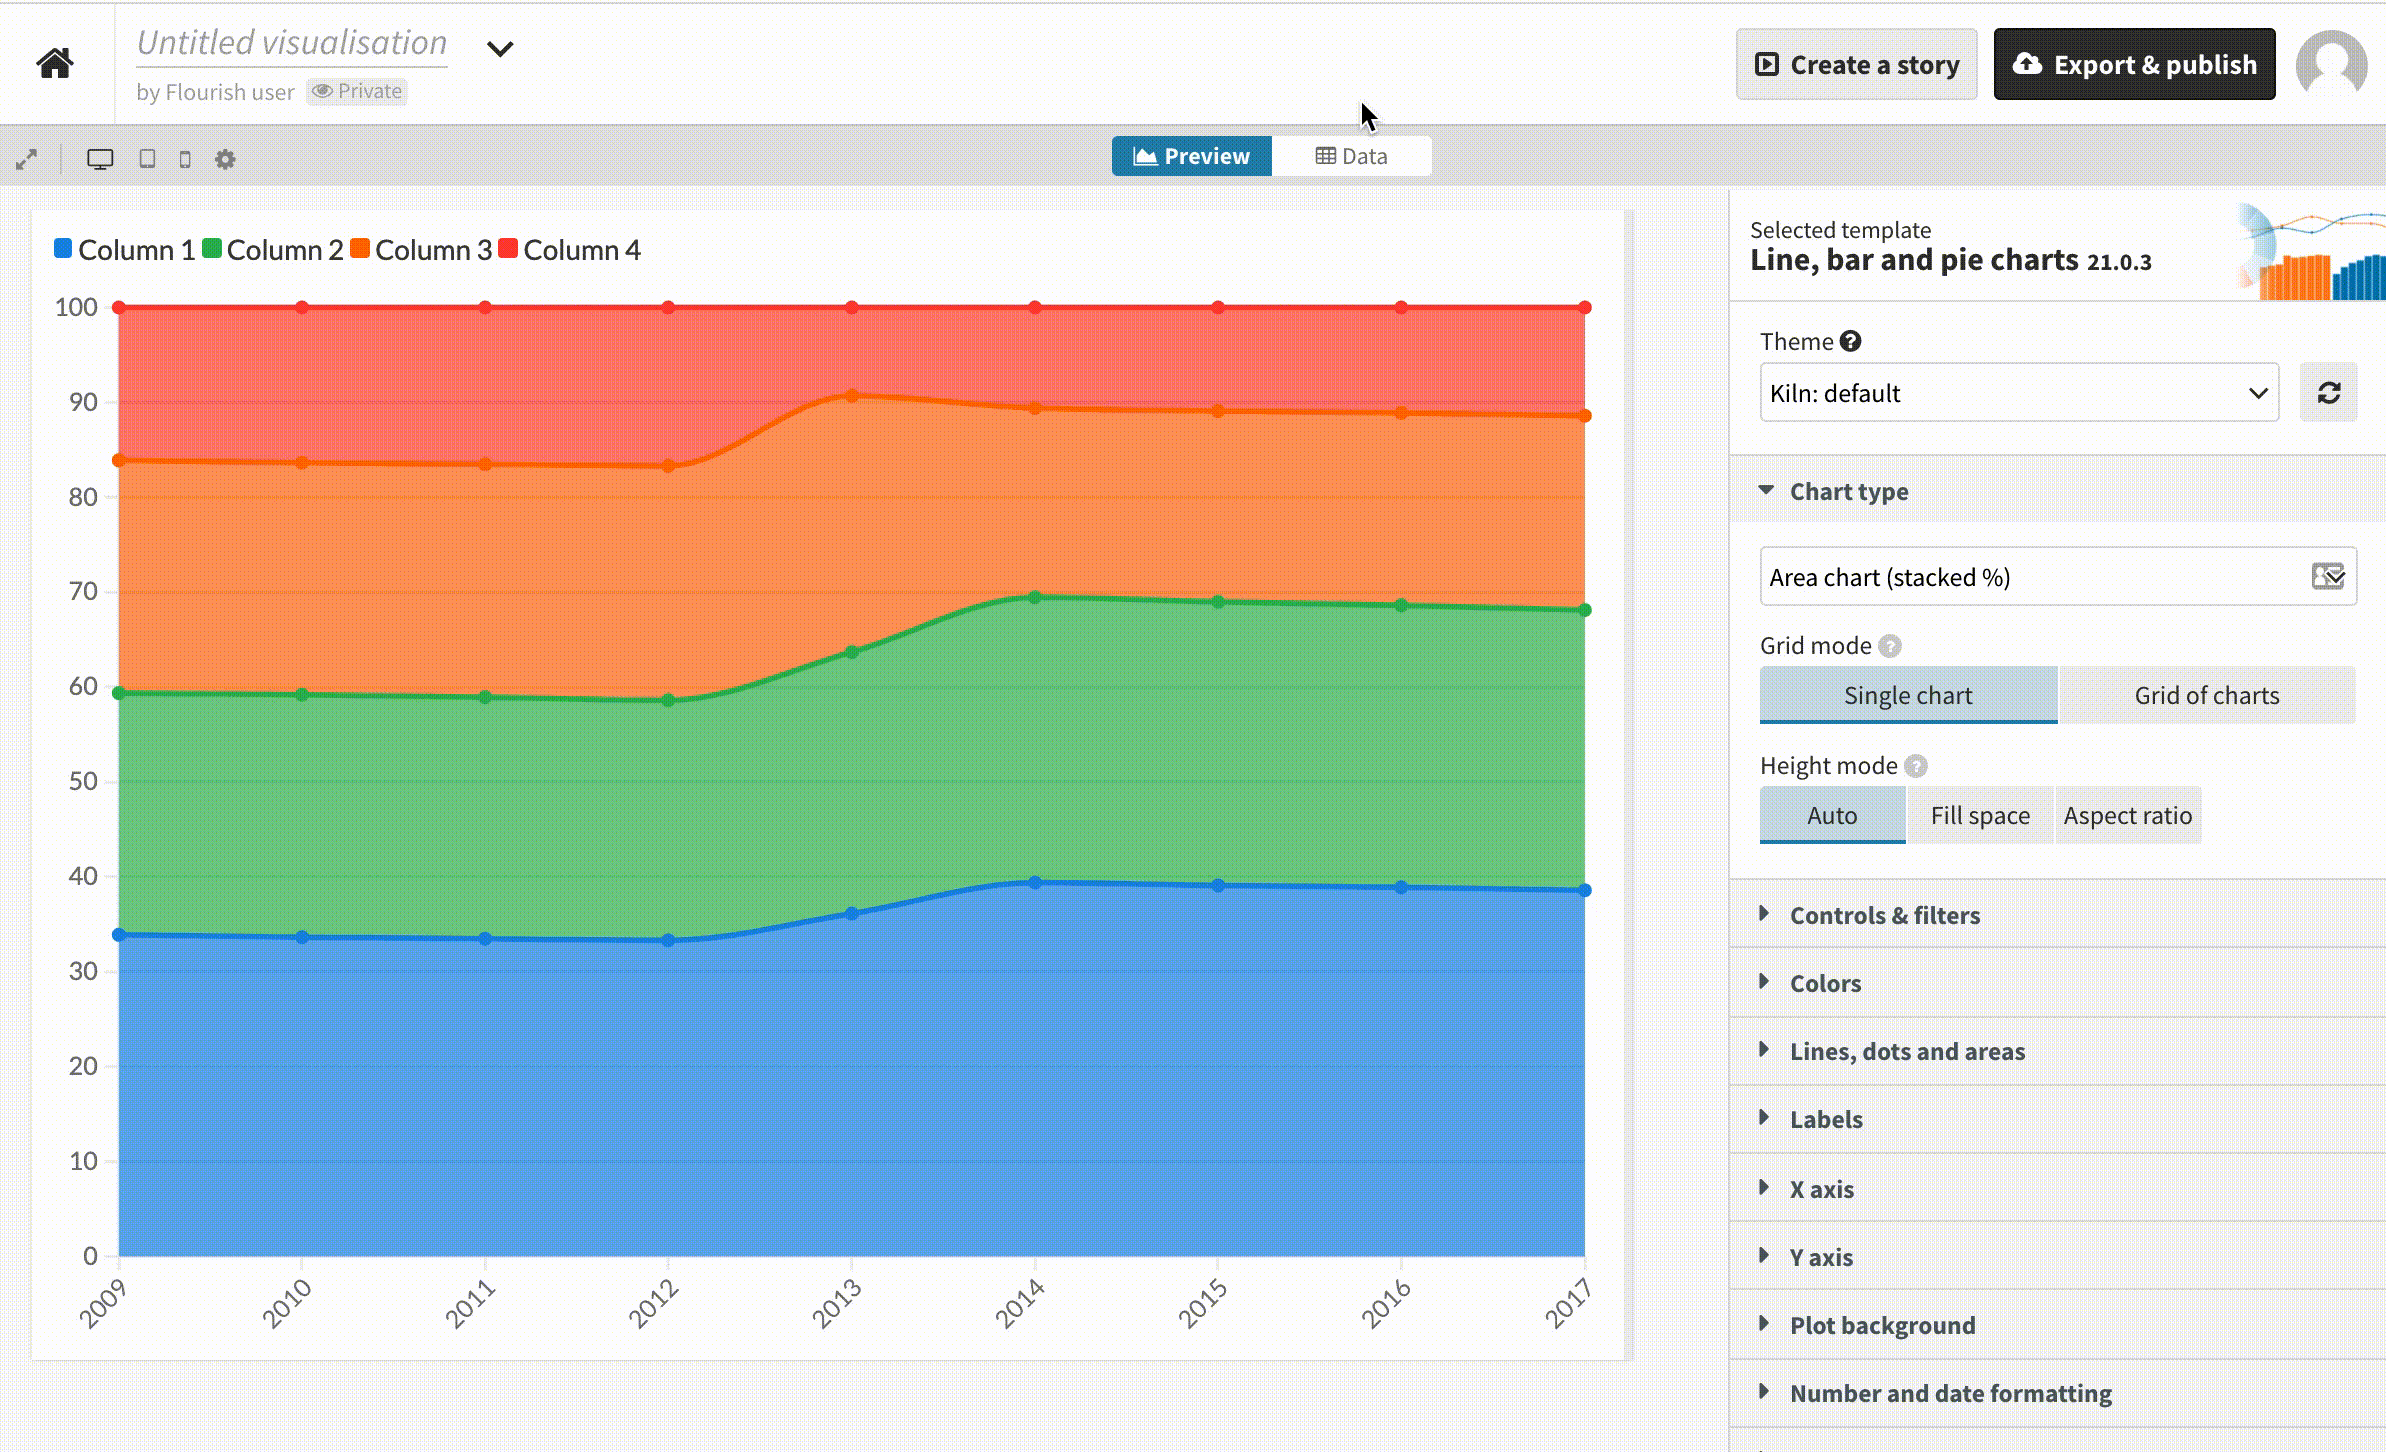Open the Kiln: default theme dropdown
The width and height of the screenshot is (2386, 1452).
click(x=2018, y=393)
